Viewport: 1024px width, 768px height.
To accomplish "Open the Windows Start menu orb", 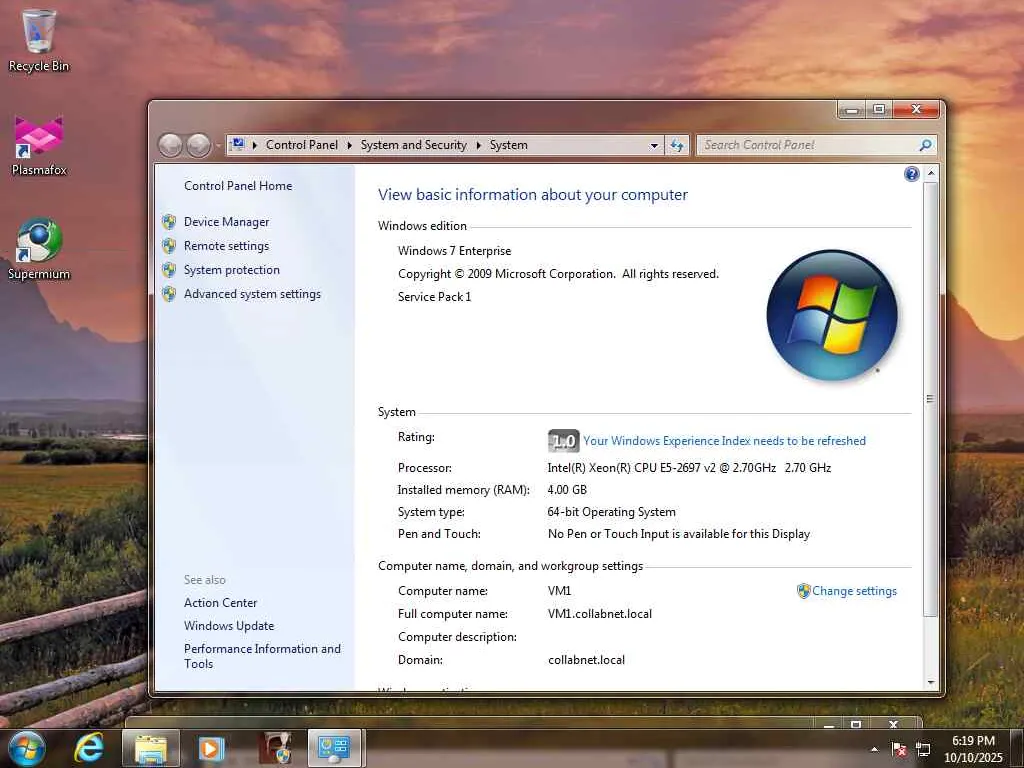I will point(27,748).
